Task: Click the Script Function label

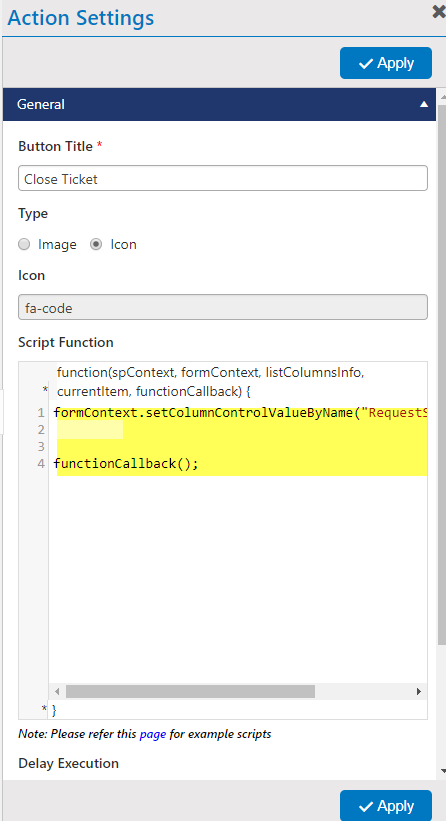Action: click(x=66, y=342)
